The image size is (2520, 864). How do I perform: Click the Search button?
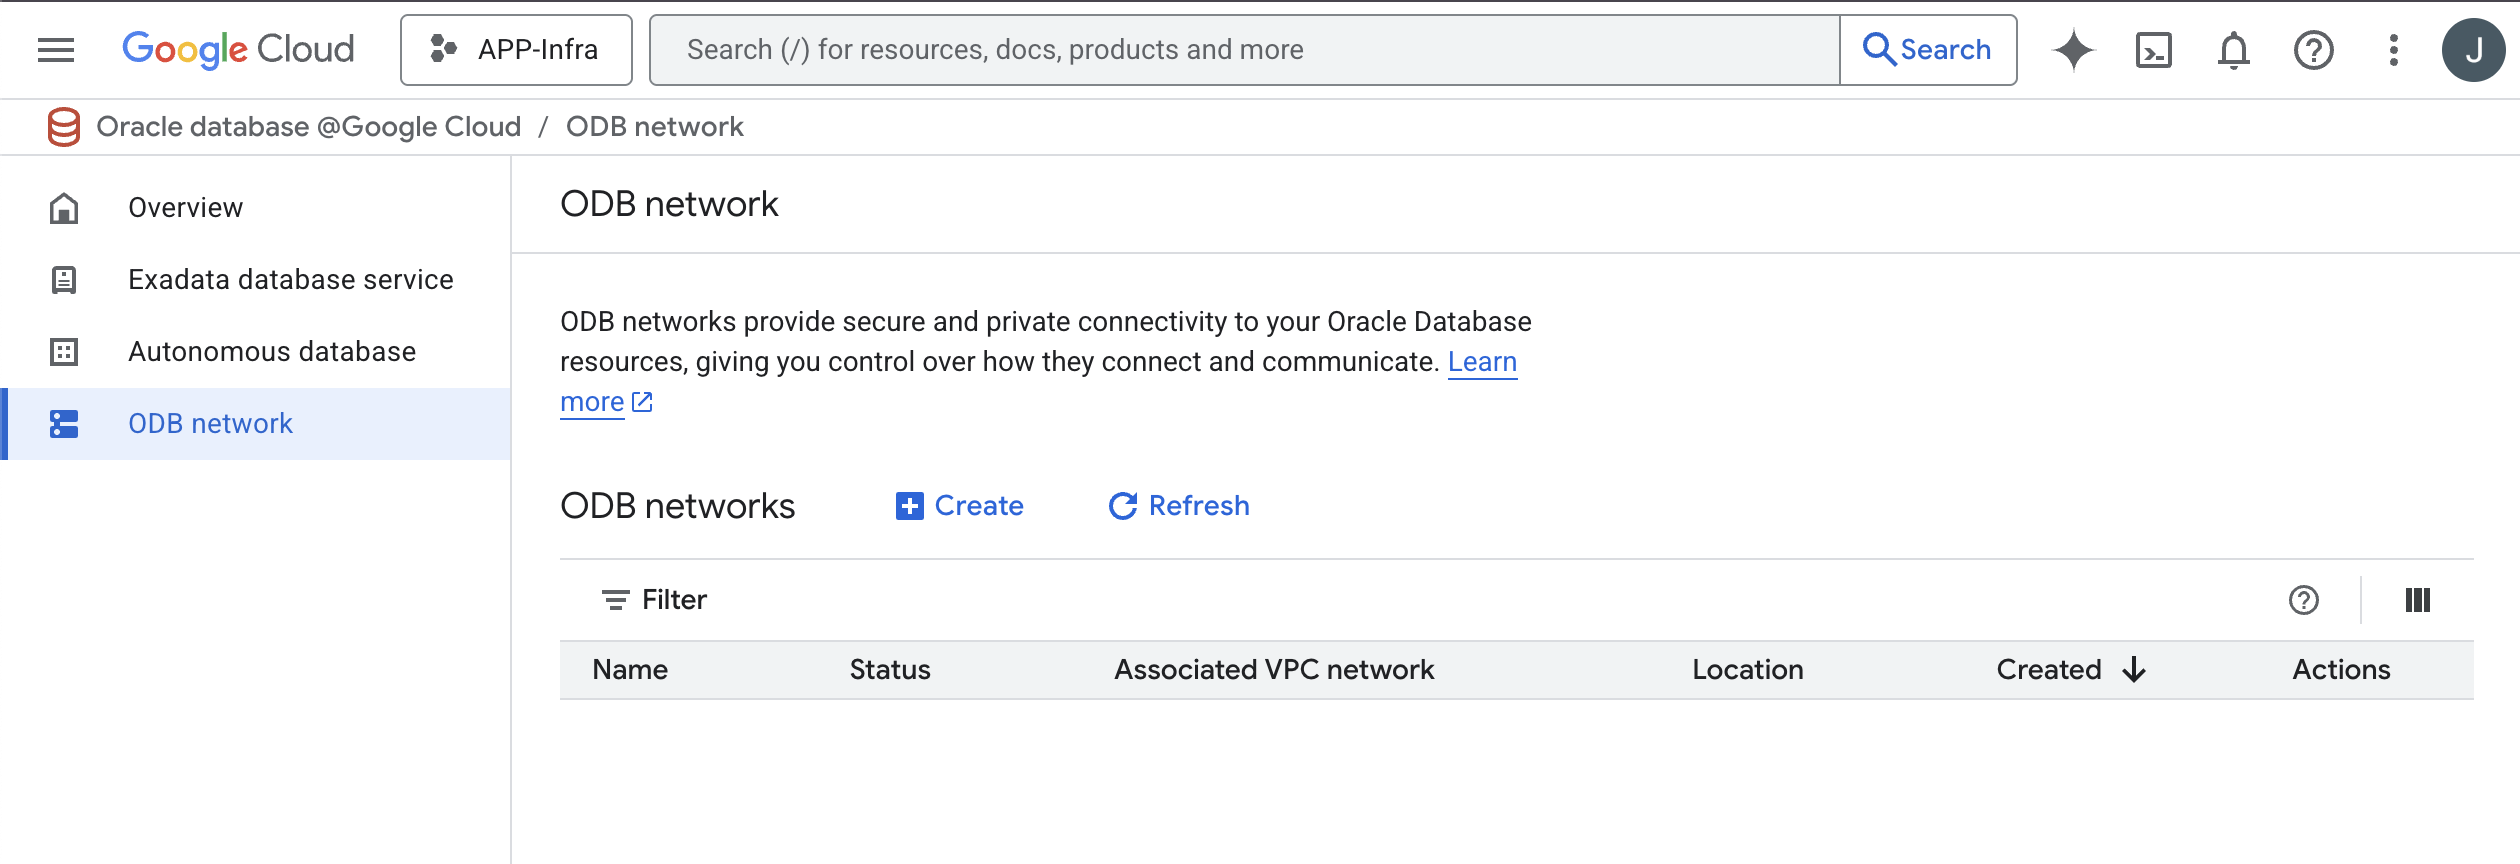click(1928, 50)
